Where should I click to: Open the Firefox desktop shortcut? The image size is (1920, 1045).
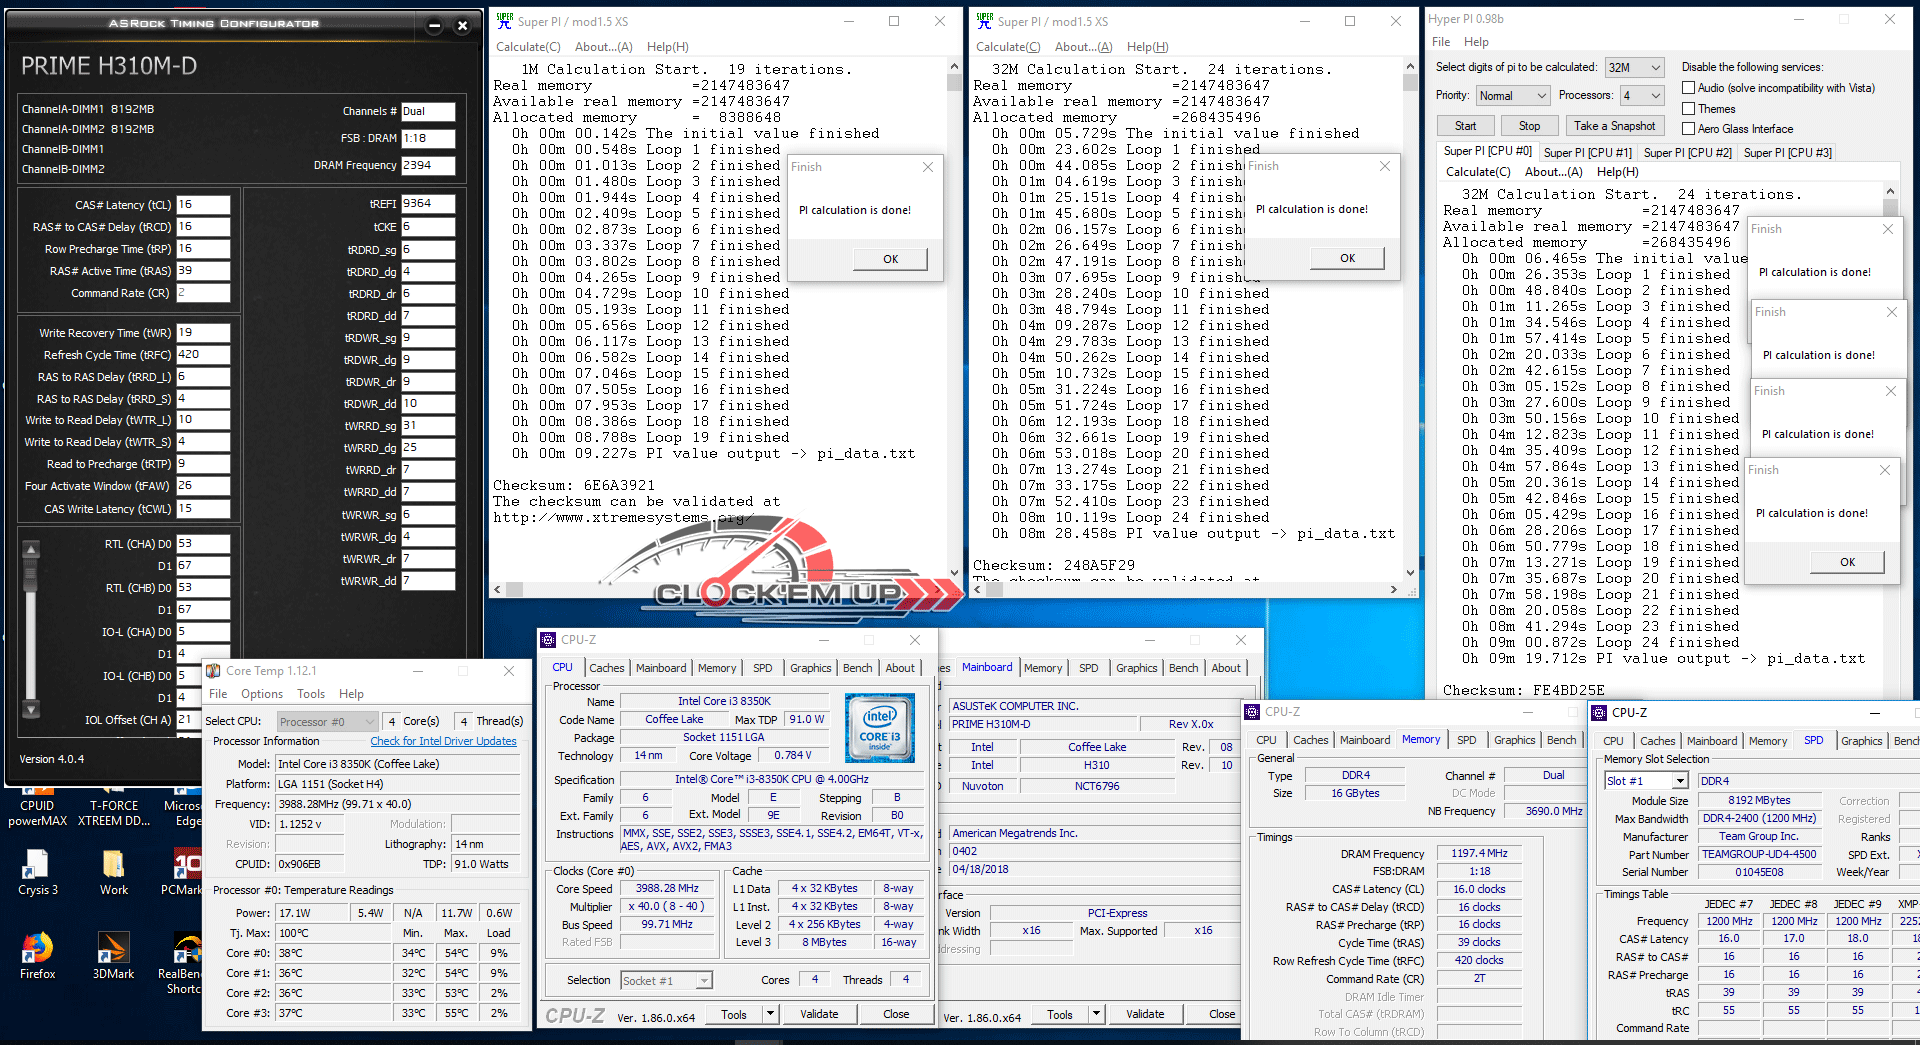(37, 948)
